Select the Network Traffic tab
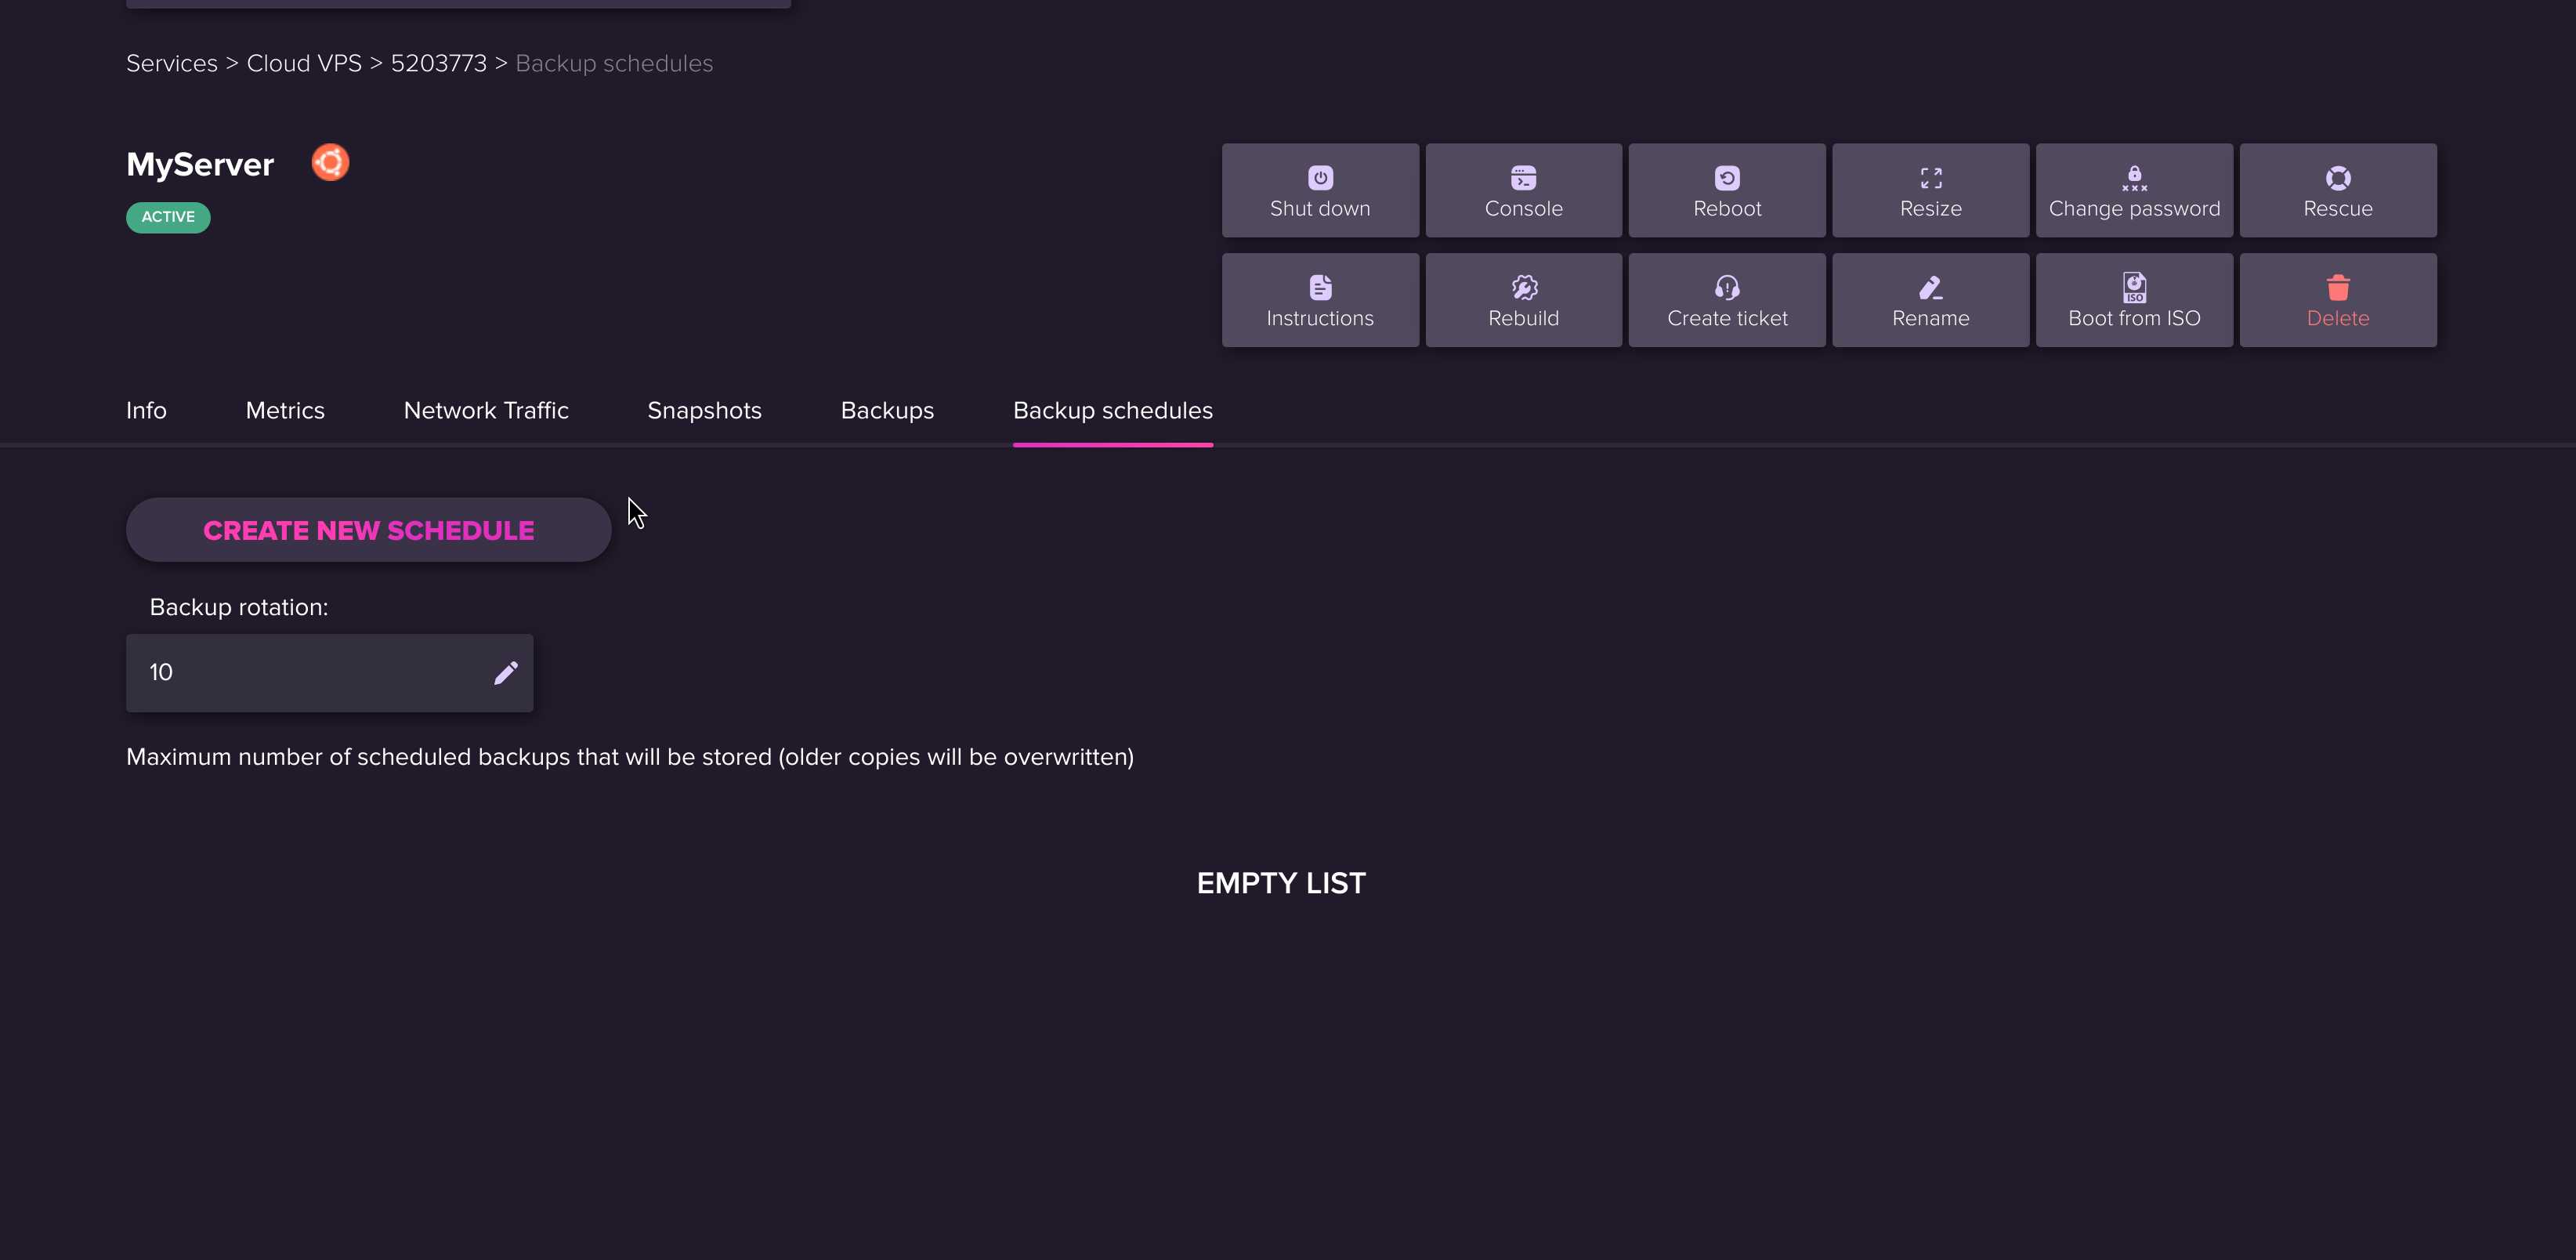Viewport: 2576px width, 1260px height. (x=485, y=411)
